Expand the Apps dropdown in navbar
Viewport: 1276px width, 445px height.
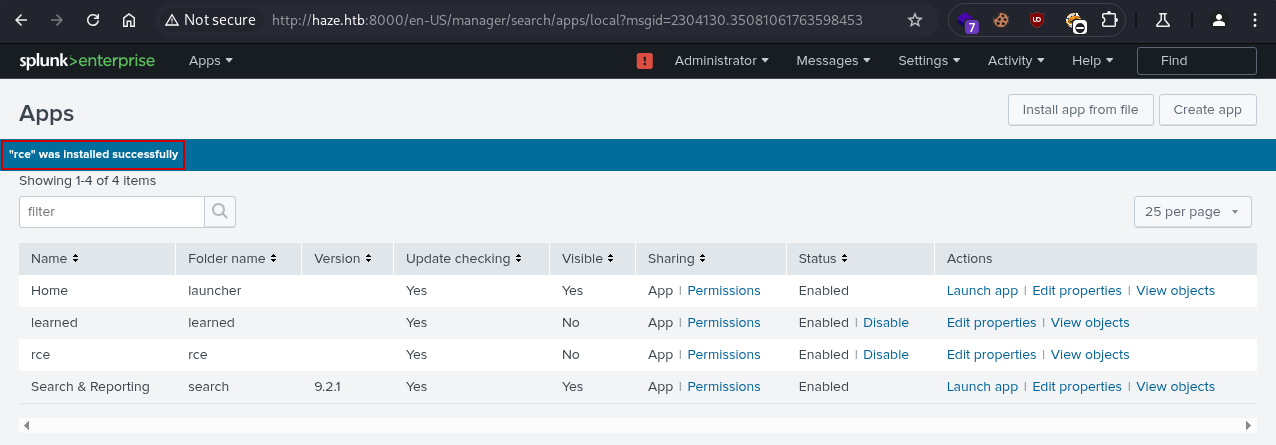[210, 61]
